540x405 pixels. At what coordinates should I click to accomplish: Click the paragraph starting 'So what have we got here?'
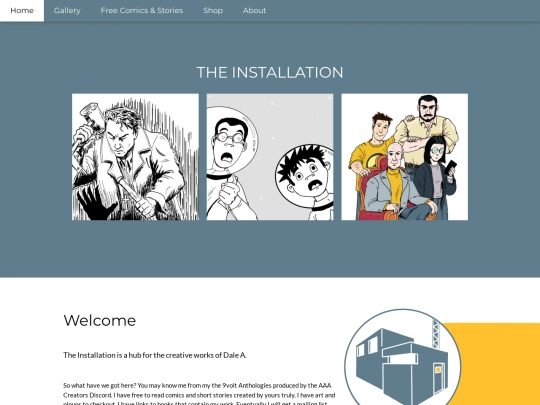click(x=199, y=394)
